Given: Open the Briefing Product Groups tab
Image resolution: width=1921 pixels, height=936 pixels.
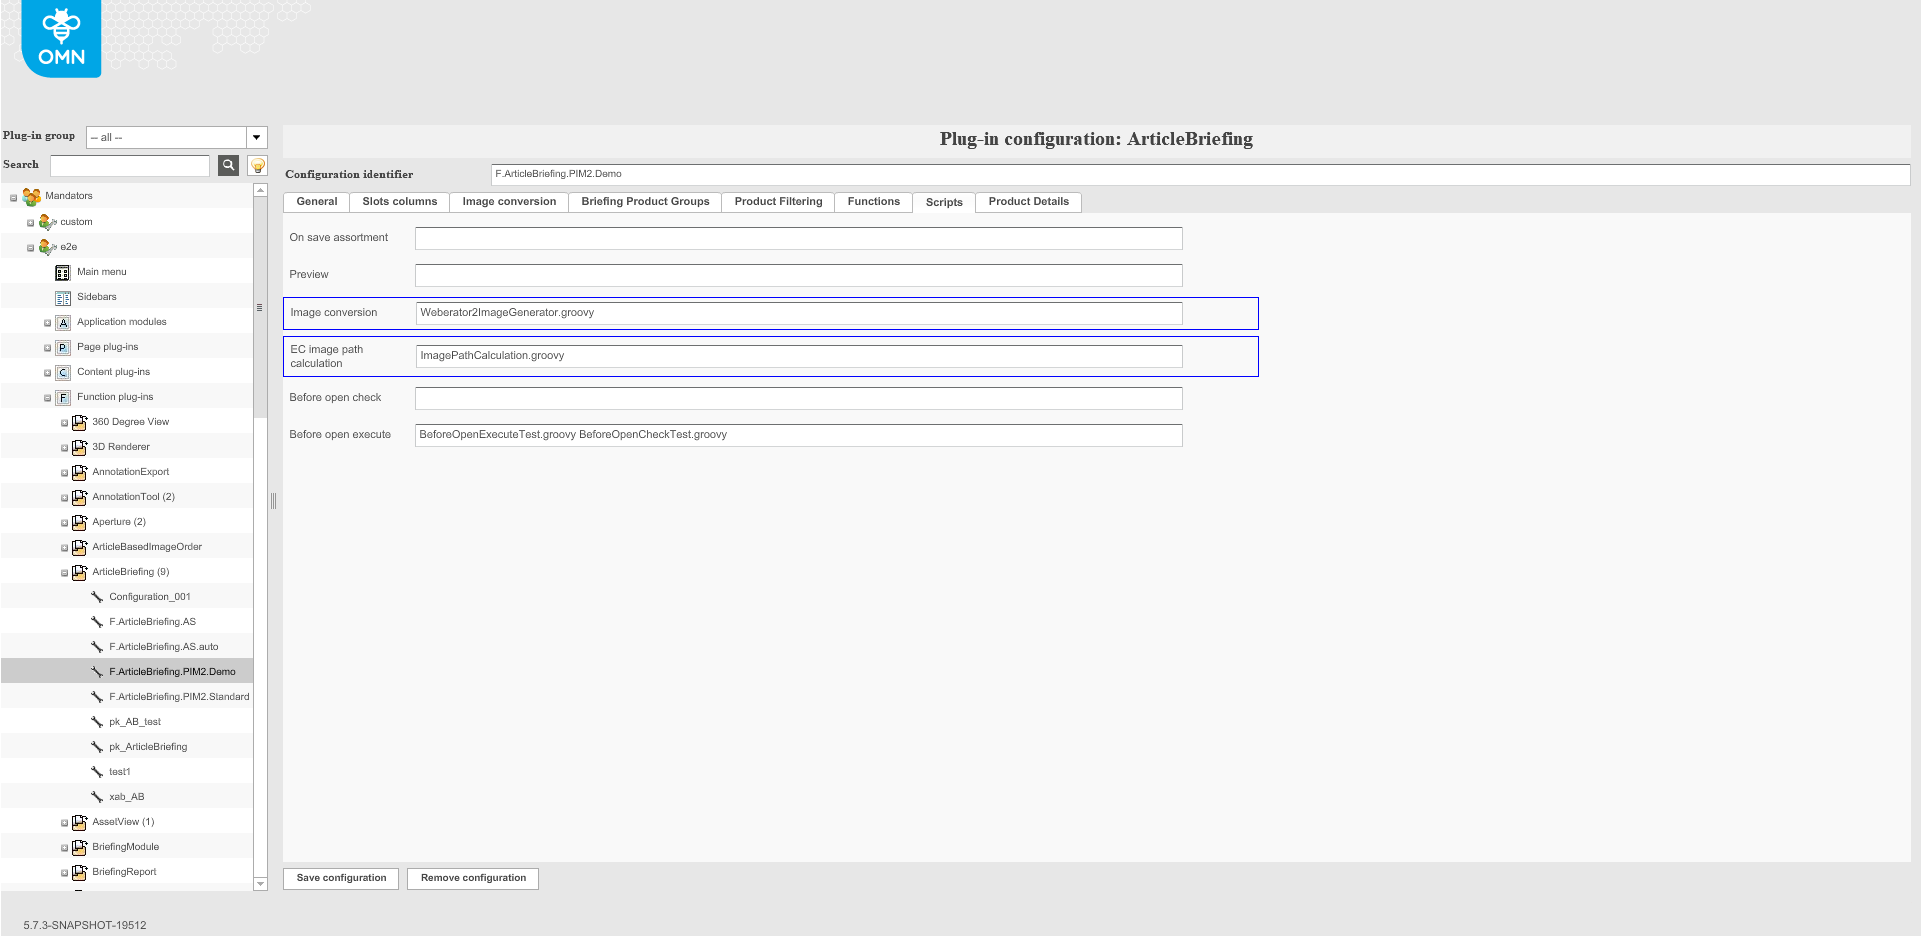Looking at the screenshot, I should (645, 202).
